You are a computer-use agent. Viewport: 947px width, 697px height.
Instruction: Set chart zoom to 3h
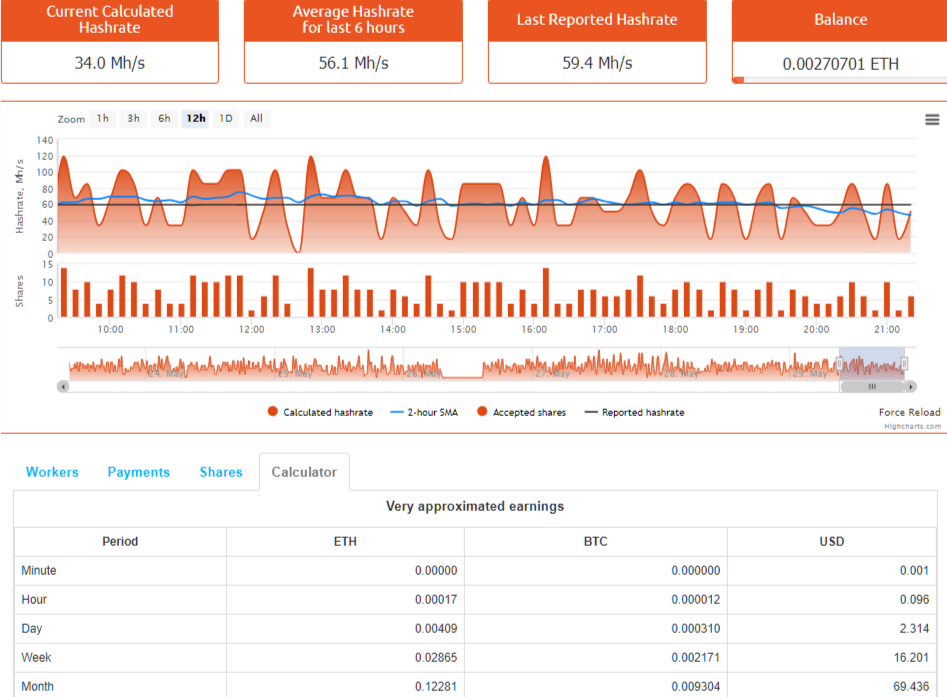click(133, 118)
